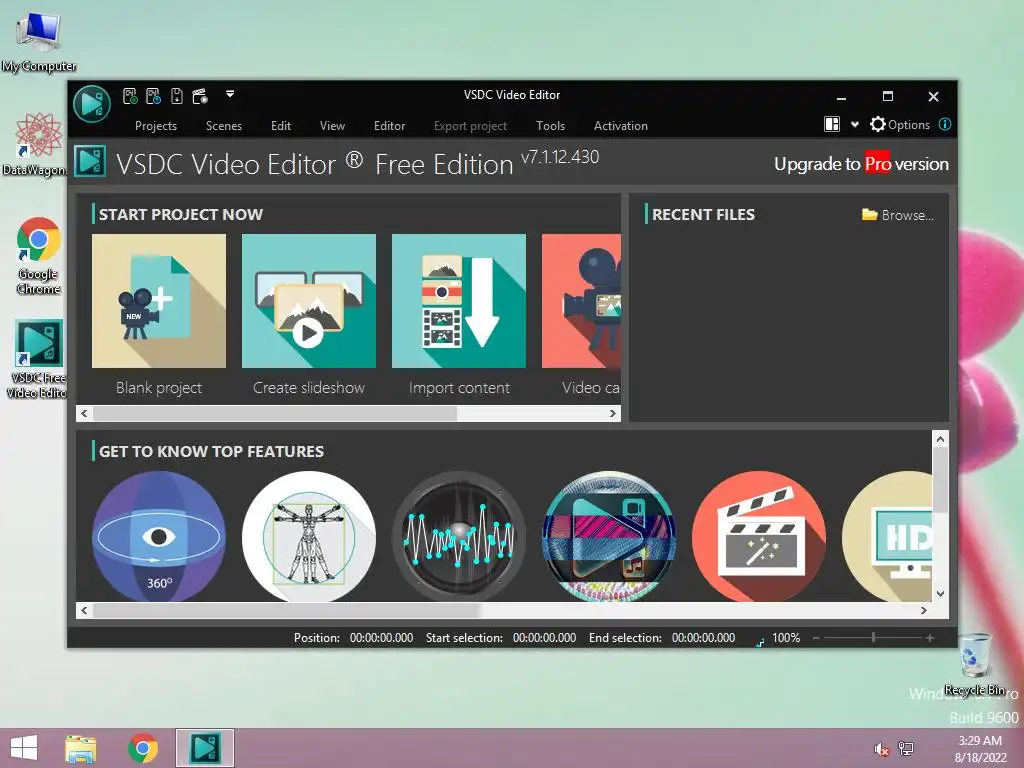This screenshot has height=768, width=1024.
Task: Open the Edit menu
Action: (281, 125)
